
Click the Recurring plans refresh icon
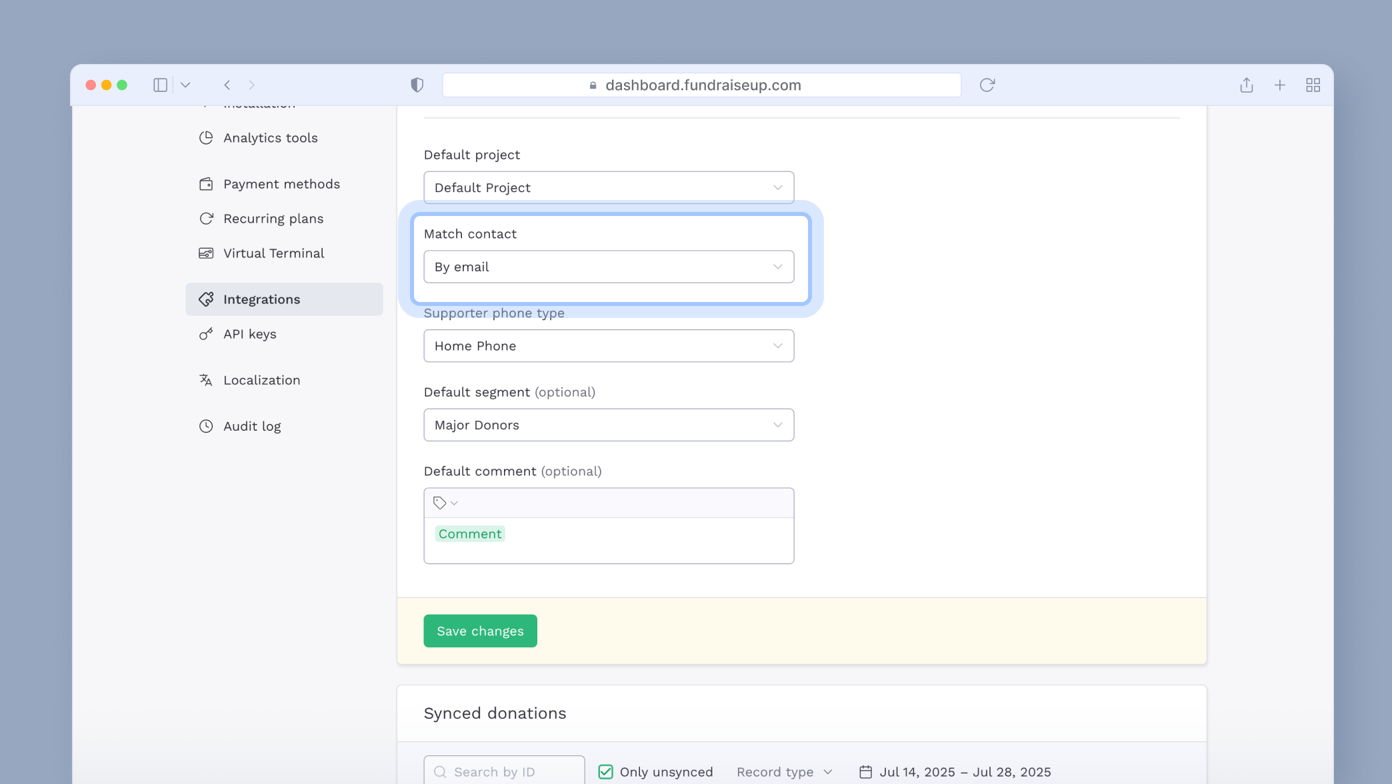point(207,218)
